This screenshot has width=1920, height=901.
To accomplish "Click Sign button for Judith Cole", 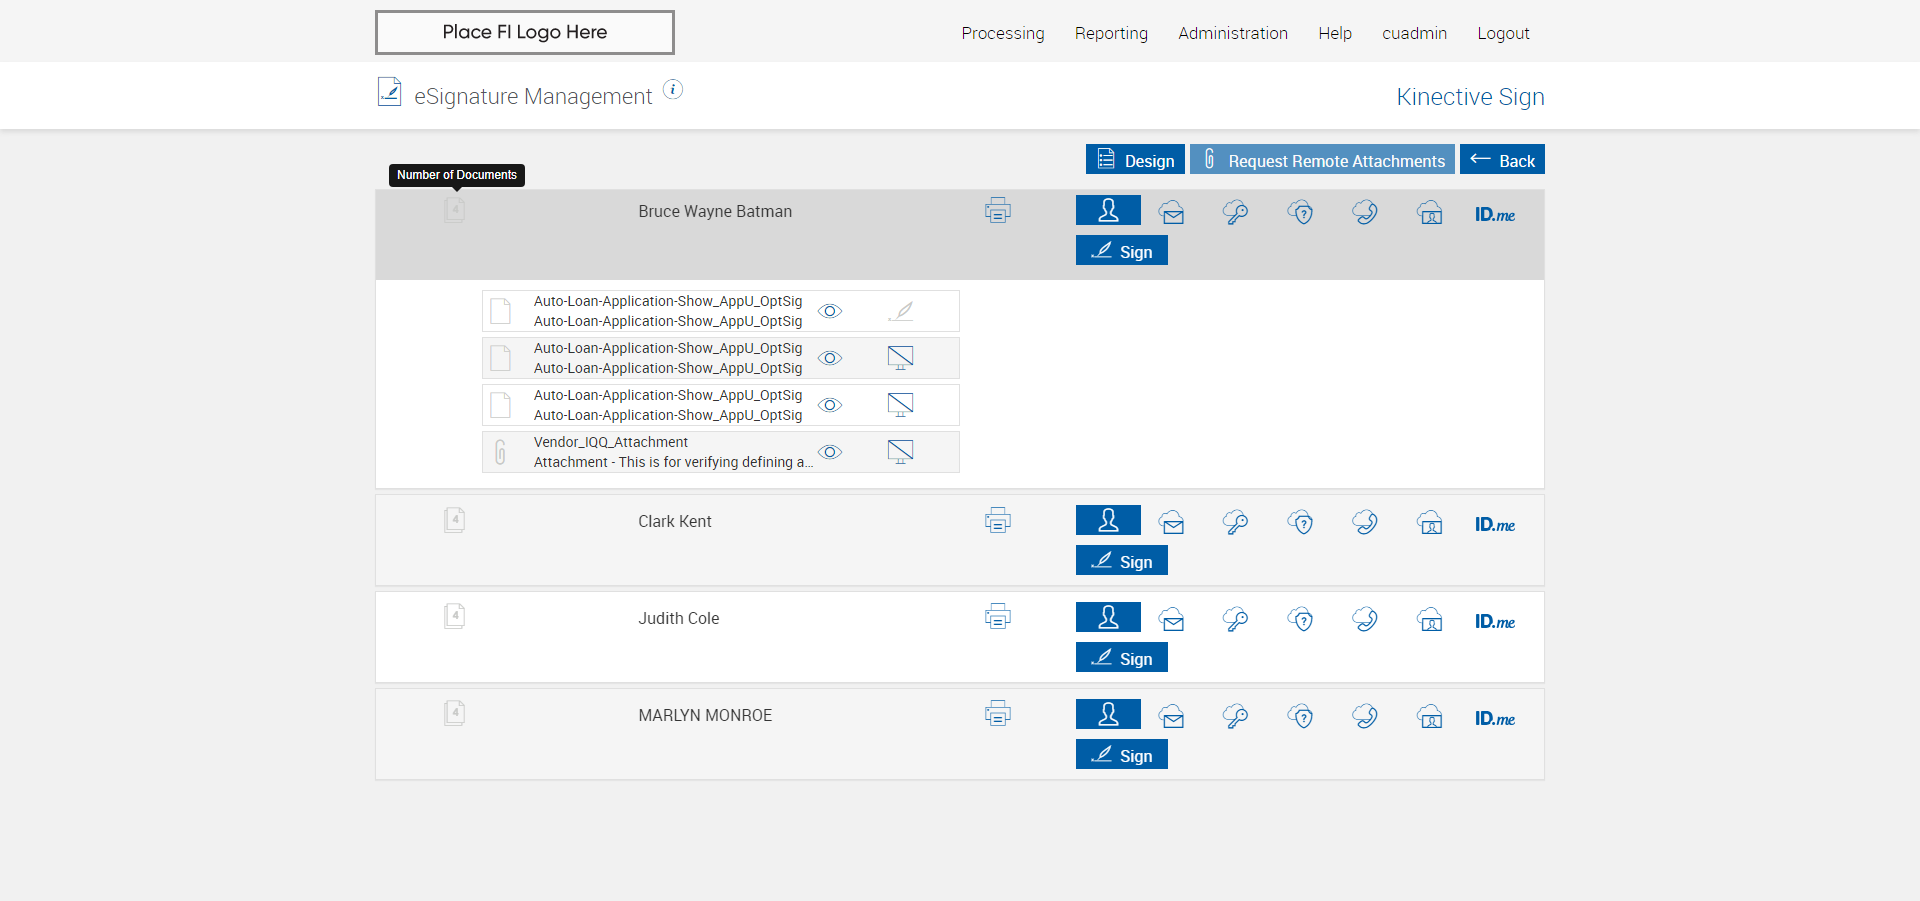I will tap(1122, 658).
